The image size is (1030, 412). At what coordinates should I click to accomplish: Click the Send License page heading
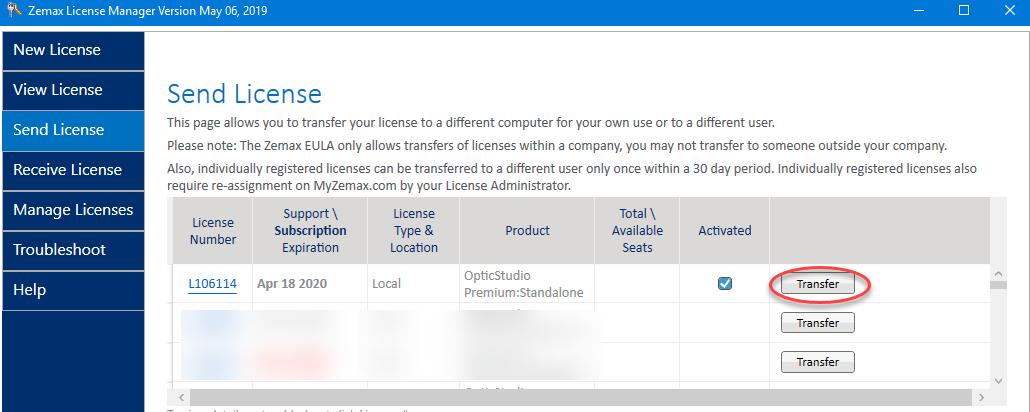click(x=244, y=94)
